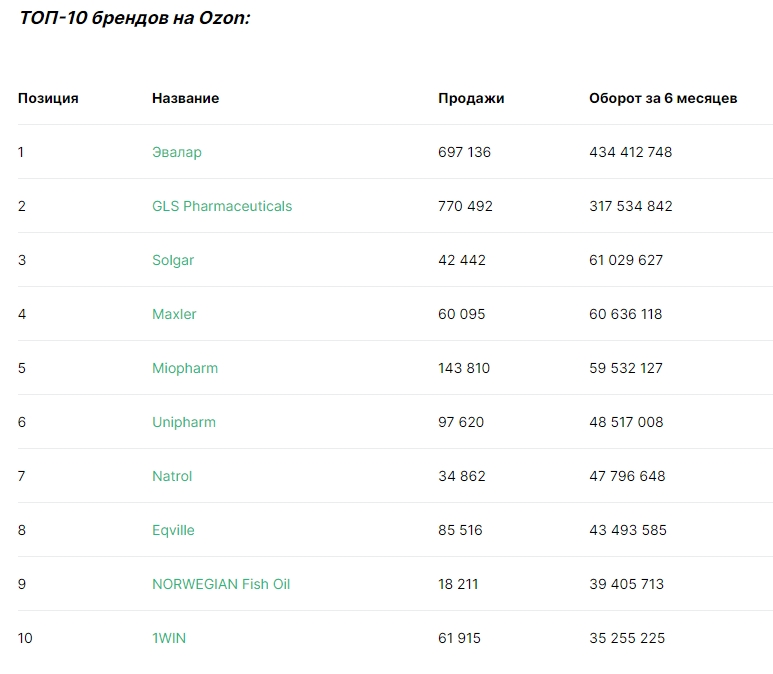Click the Позиция column header

point(48,98)
